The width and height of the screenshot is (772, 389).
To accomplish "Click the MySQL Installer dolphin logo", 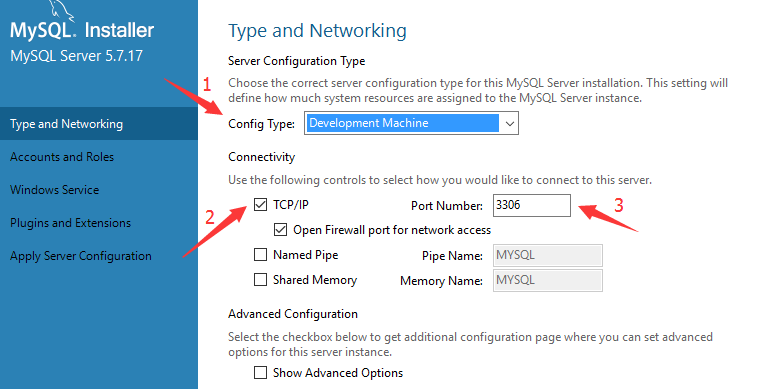I will pyautogui.click(x=62, y=11).
